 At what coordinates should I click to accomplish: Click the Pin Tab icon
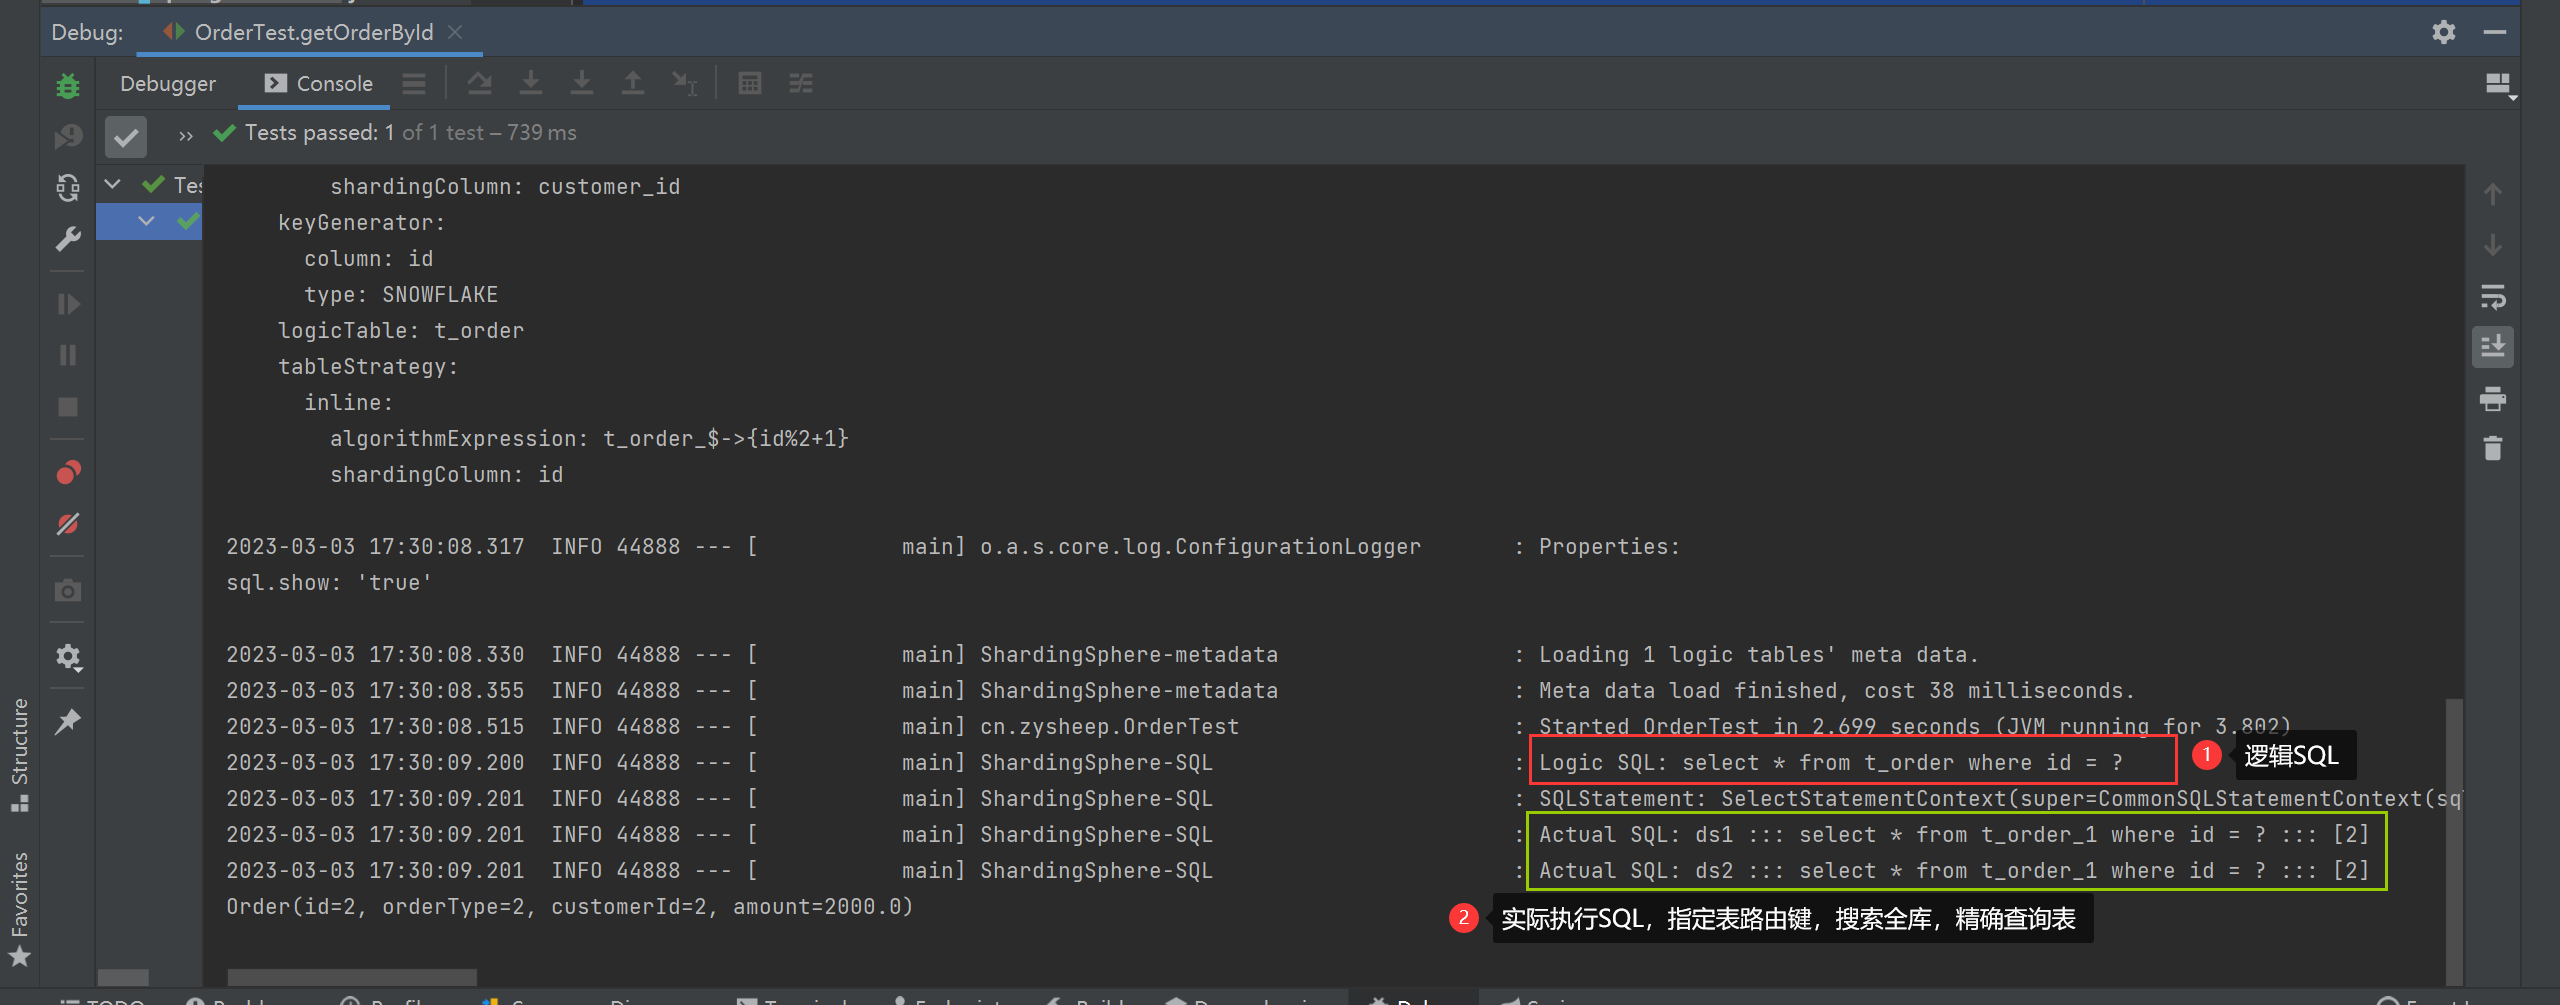tap(68, 721)
